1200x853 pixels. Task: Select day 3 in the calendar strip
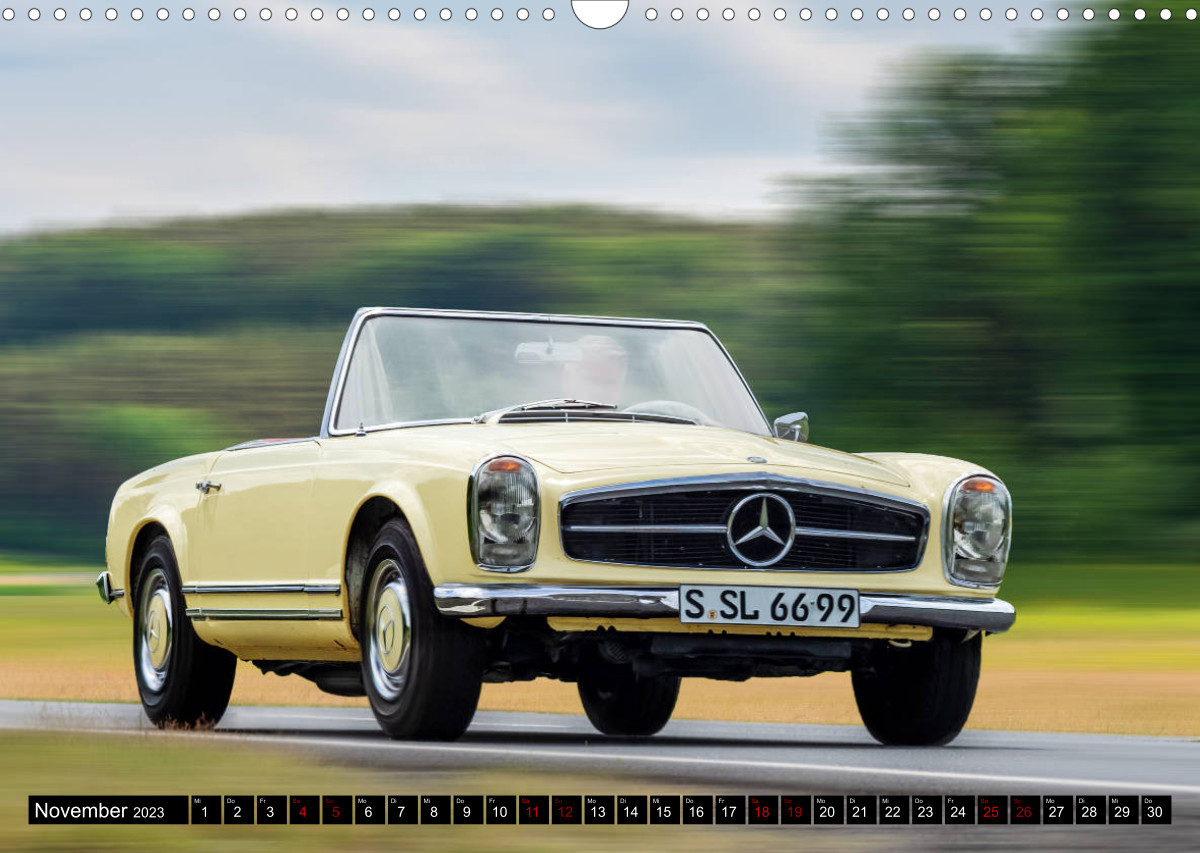pyautogui.click(x=271, y=810)
